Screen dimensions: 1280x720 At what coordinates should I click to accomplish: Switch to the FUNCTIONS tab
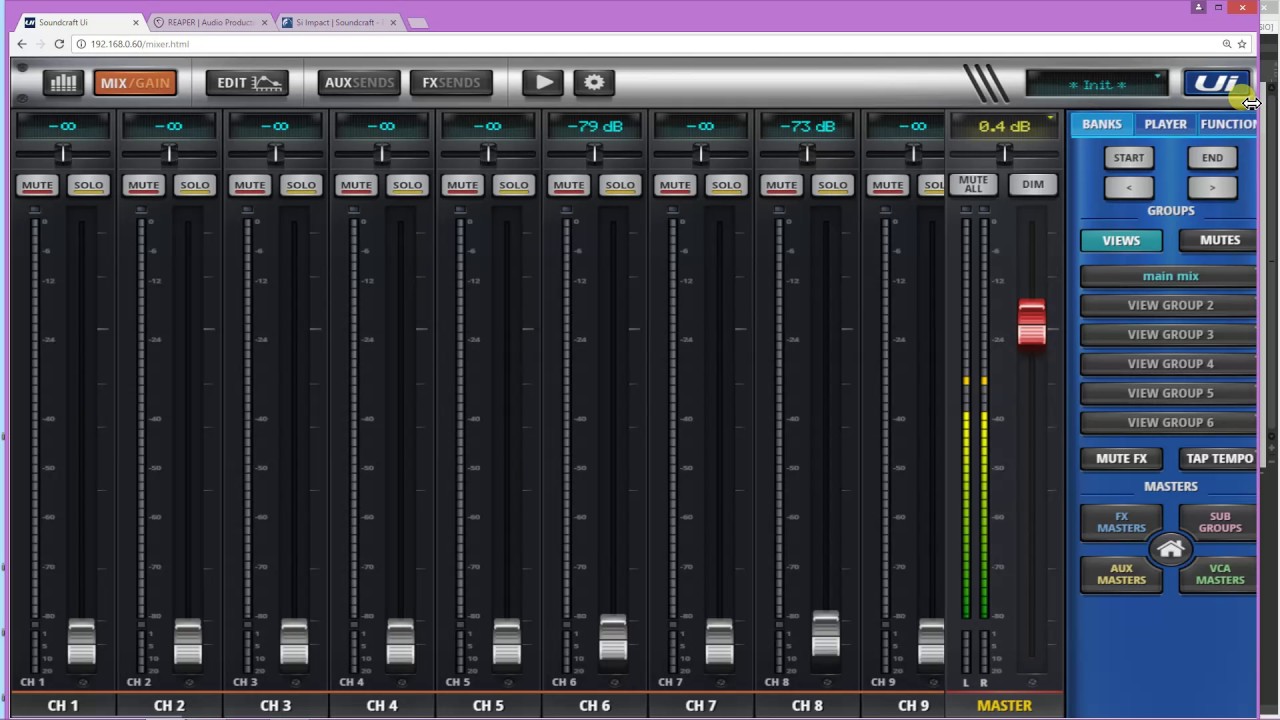click(1228, 124)
